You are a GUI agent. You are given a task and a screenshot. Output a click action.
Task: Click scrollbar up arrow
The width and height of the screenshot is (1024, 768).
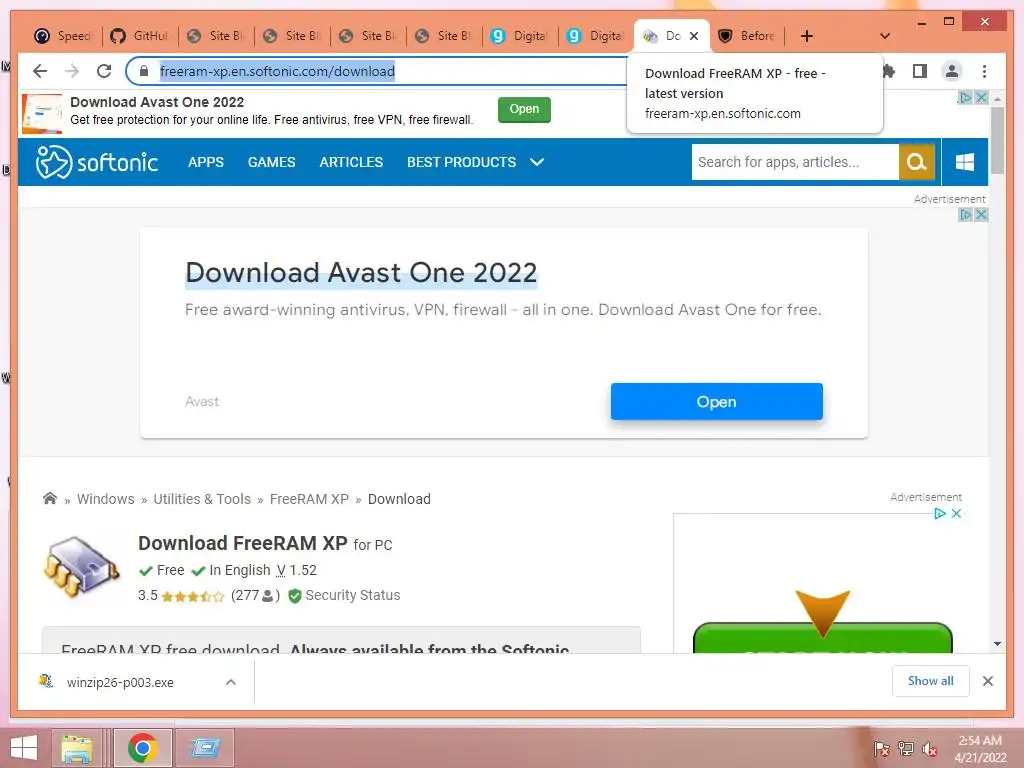[997, 99]
